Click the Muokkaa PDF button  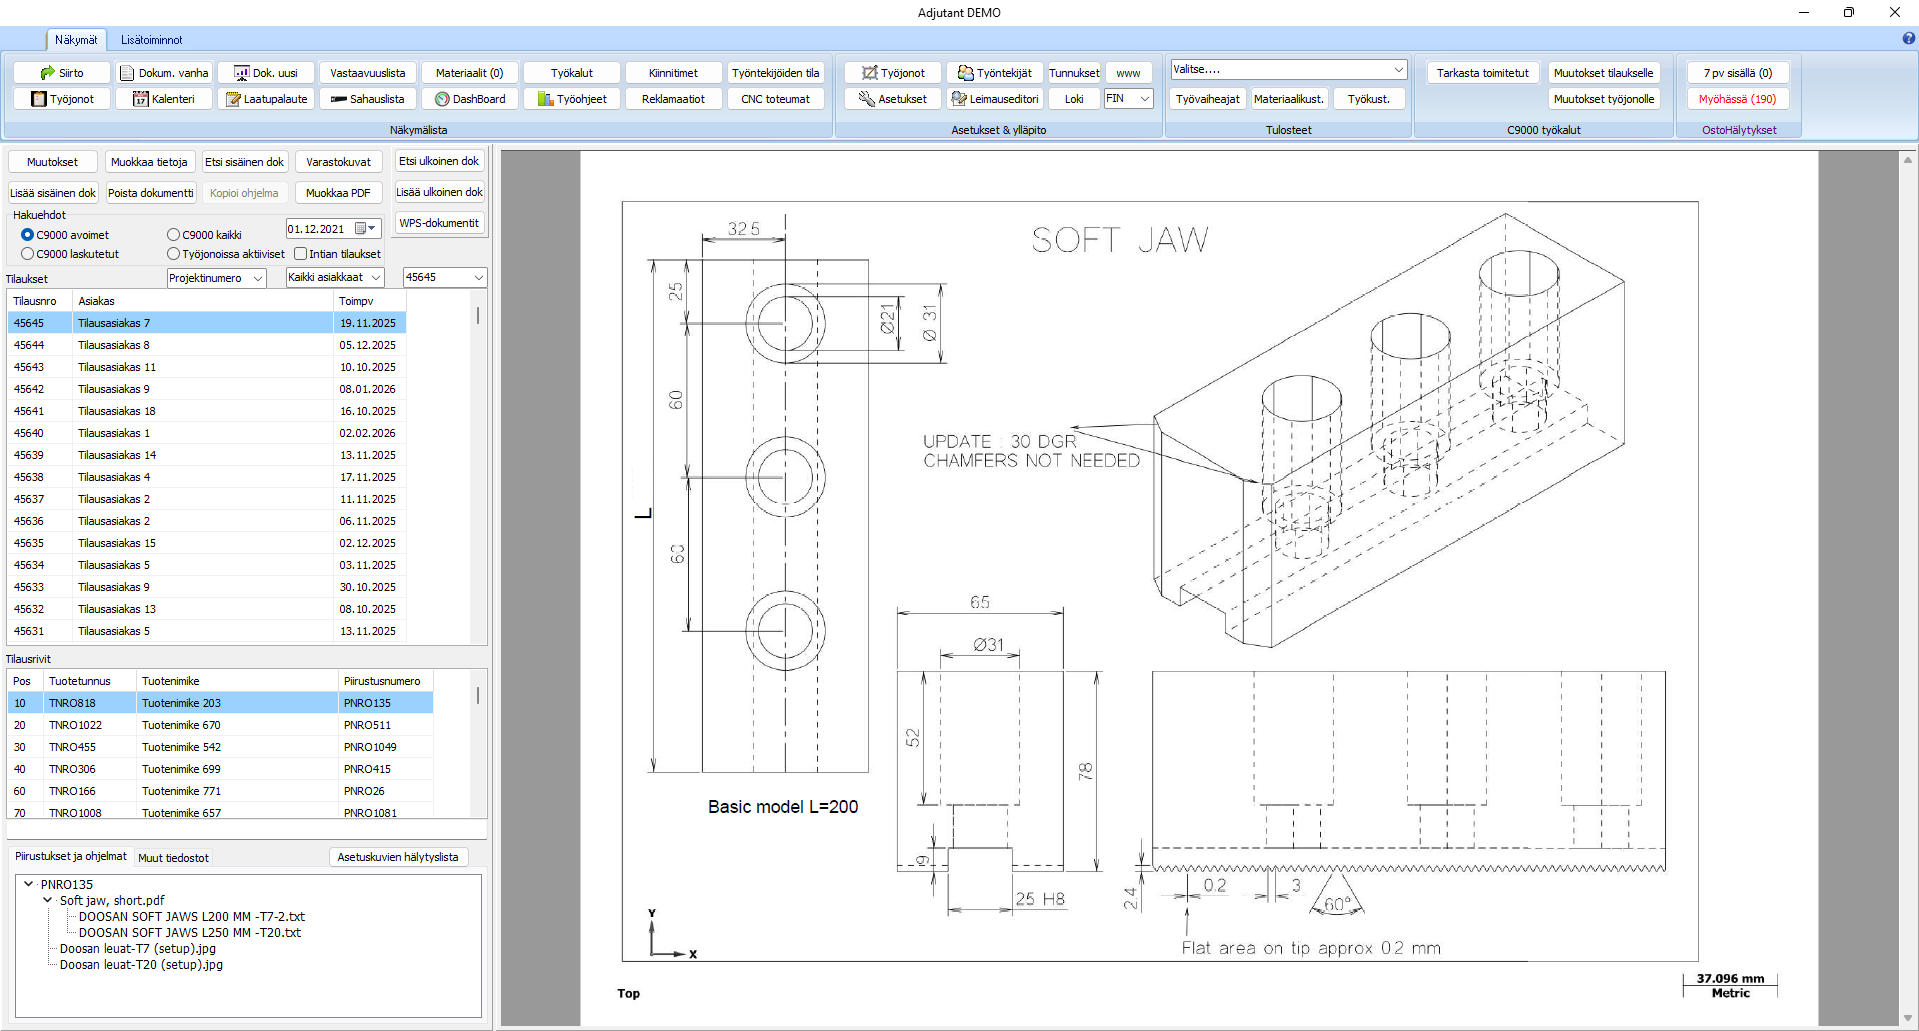pos(338,193)
